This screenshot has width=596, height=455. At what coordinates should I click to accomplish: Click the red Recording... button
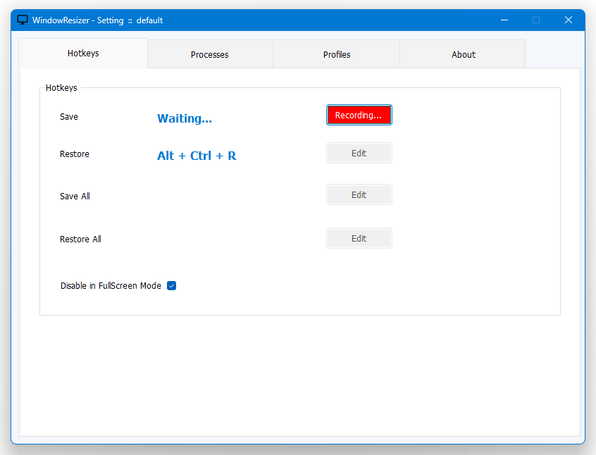pyautogui.click(x=359, y=115)
